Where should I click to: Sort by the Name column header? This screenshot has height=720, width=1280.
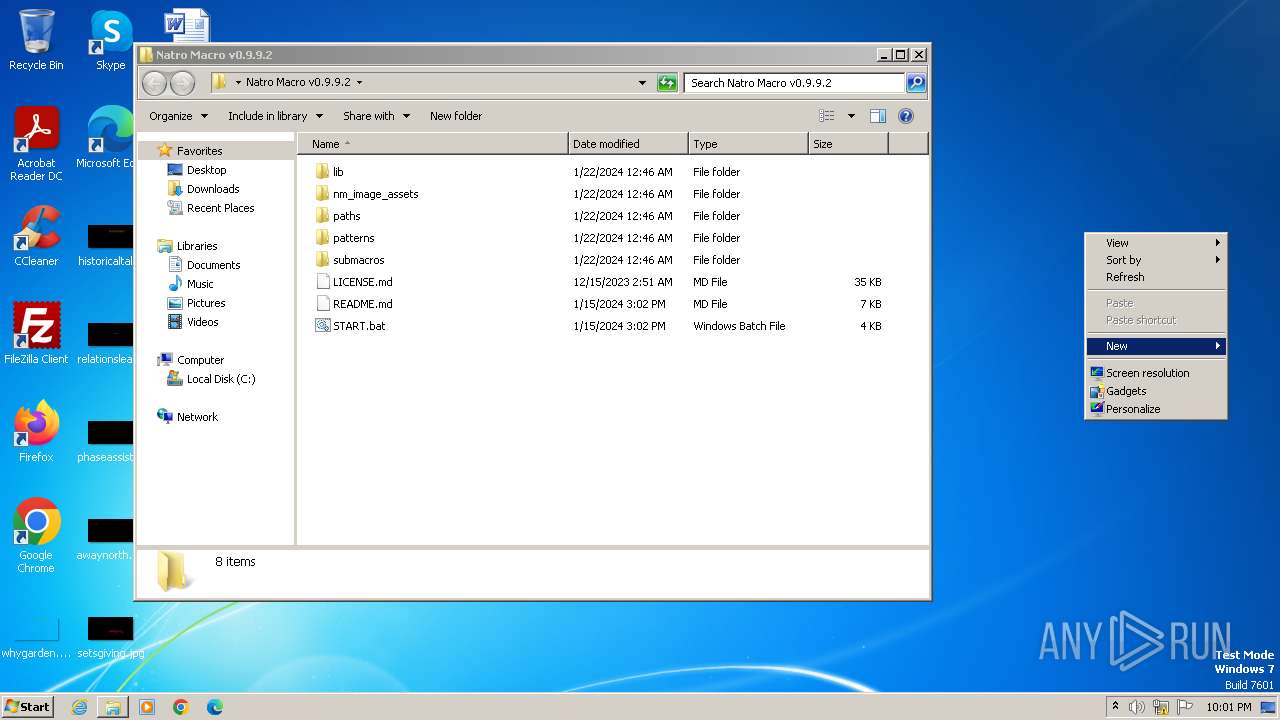point(433,144)
